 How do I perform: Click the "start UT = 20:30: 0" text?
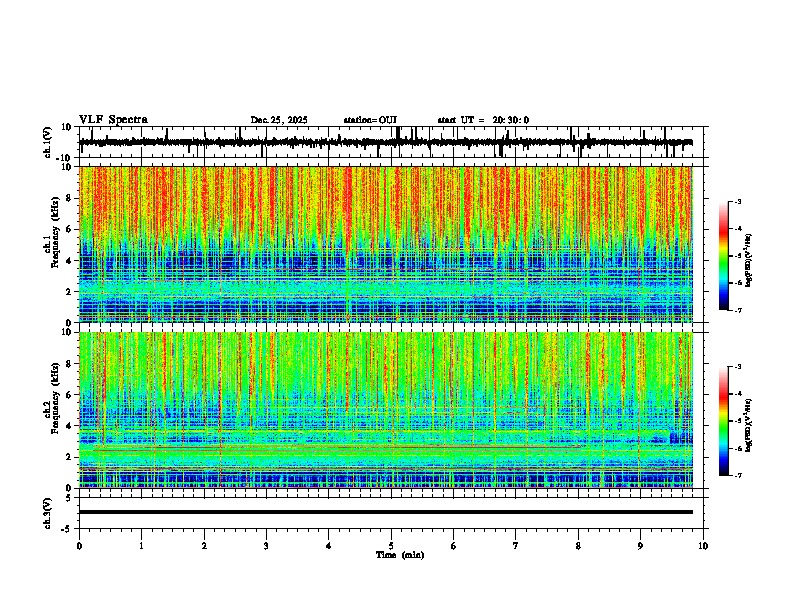pos(483,120)
